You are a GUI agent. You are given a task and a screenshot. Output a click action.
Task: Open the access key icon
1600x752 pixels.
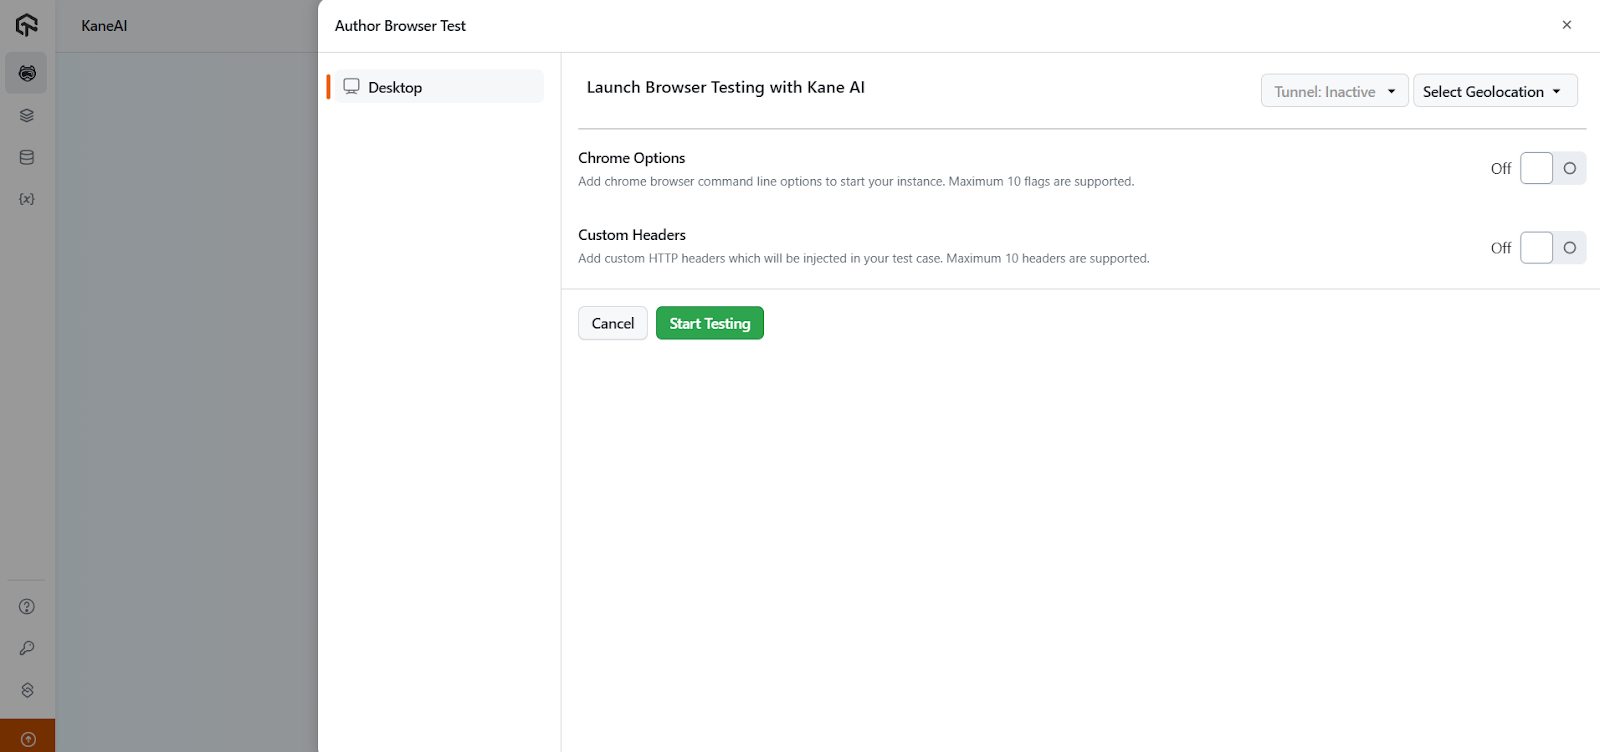[27, 648]
